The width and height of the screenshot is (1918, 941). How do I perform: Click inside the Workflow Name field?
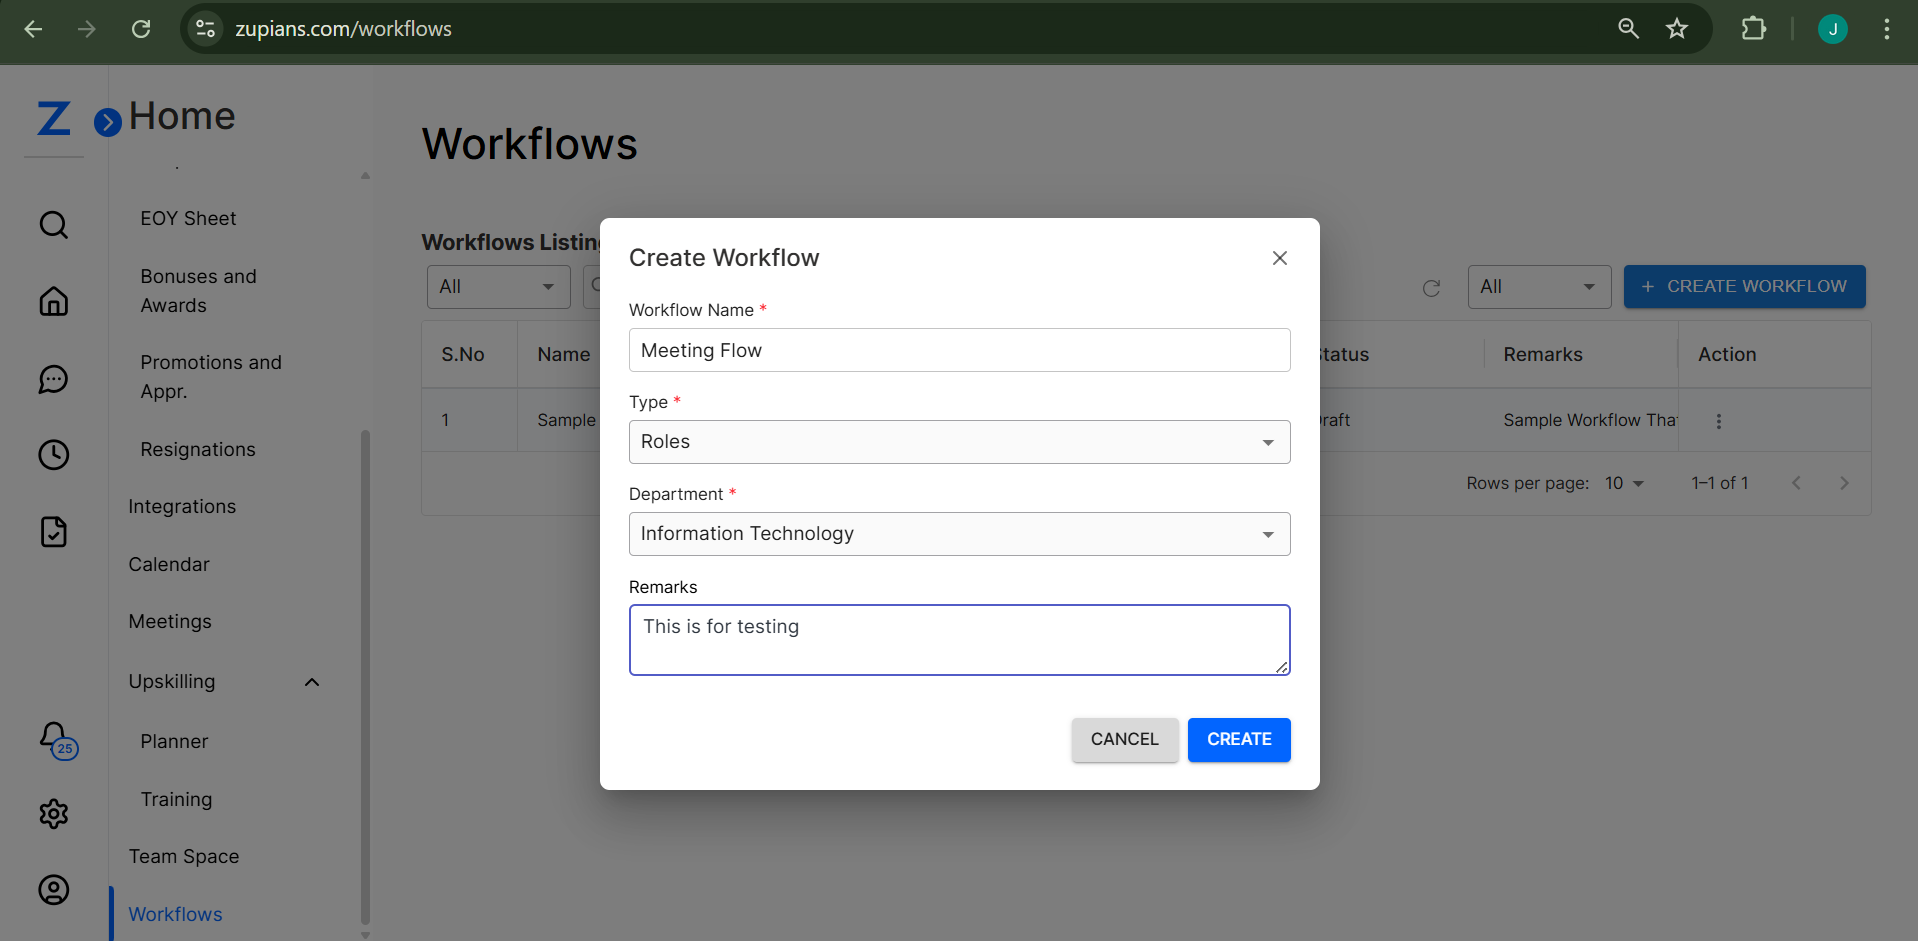[958, 350]
